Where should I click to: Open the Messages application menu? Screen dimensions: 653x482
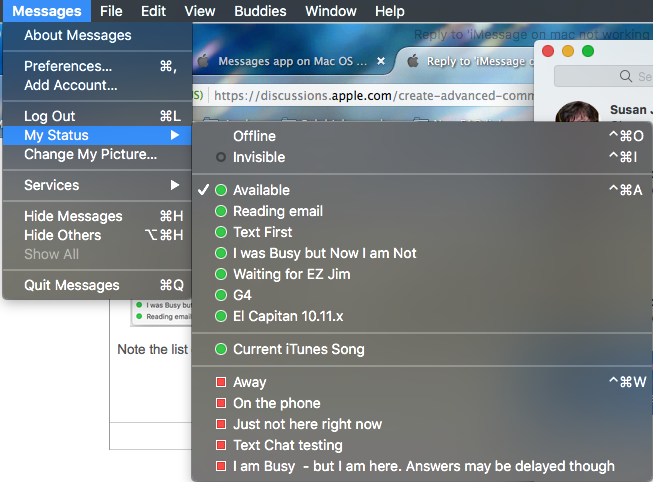(47, 11)
